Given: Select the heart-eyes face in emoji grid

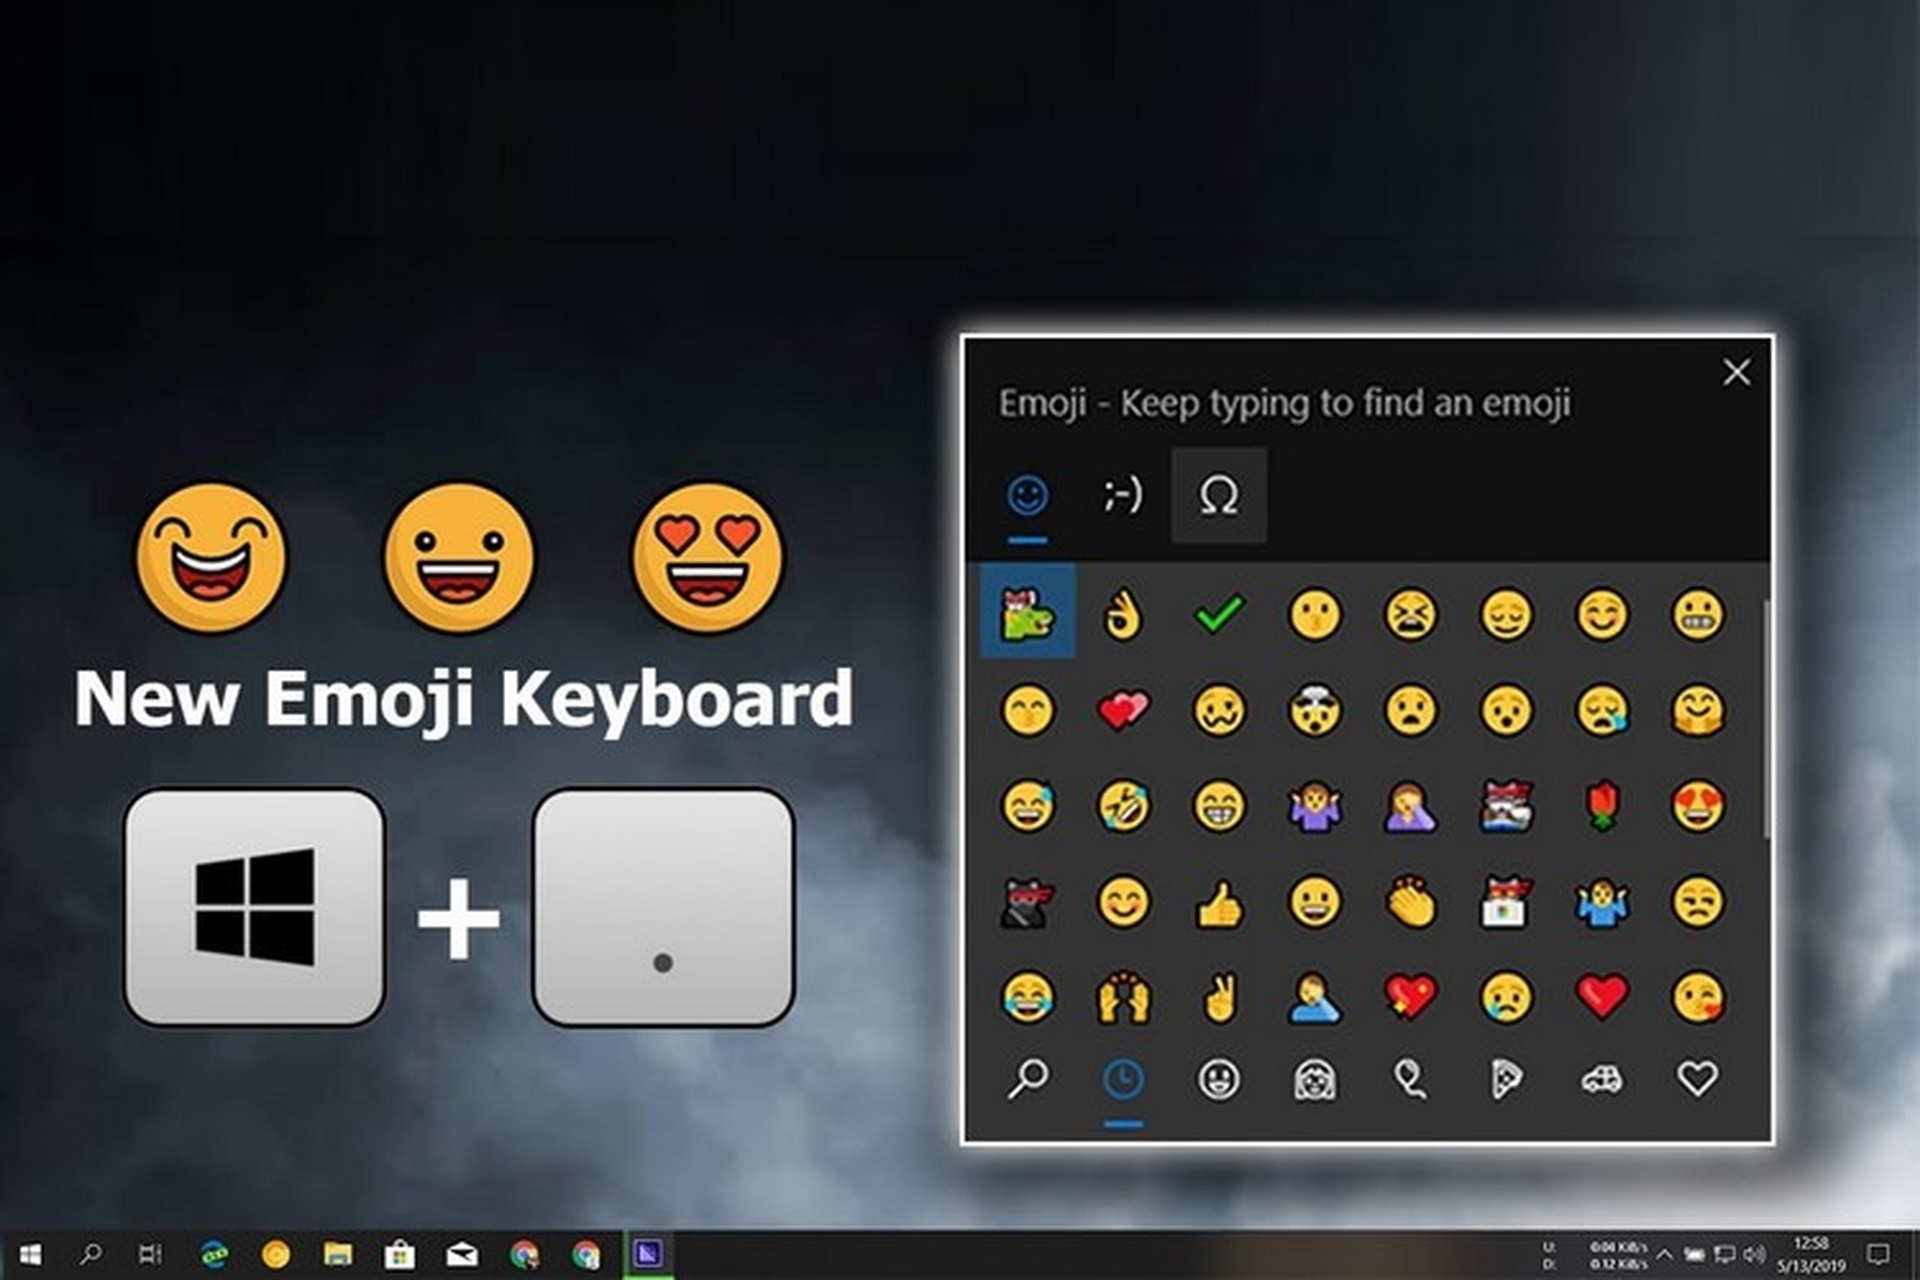Looking at the screenshot, I should click(x=1698, y=805).
